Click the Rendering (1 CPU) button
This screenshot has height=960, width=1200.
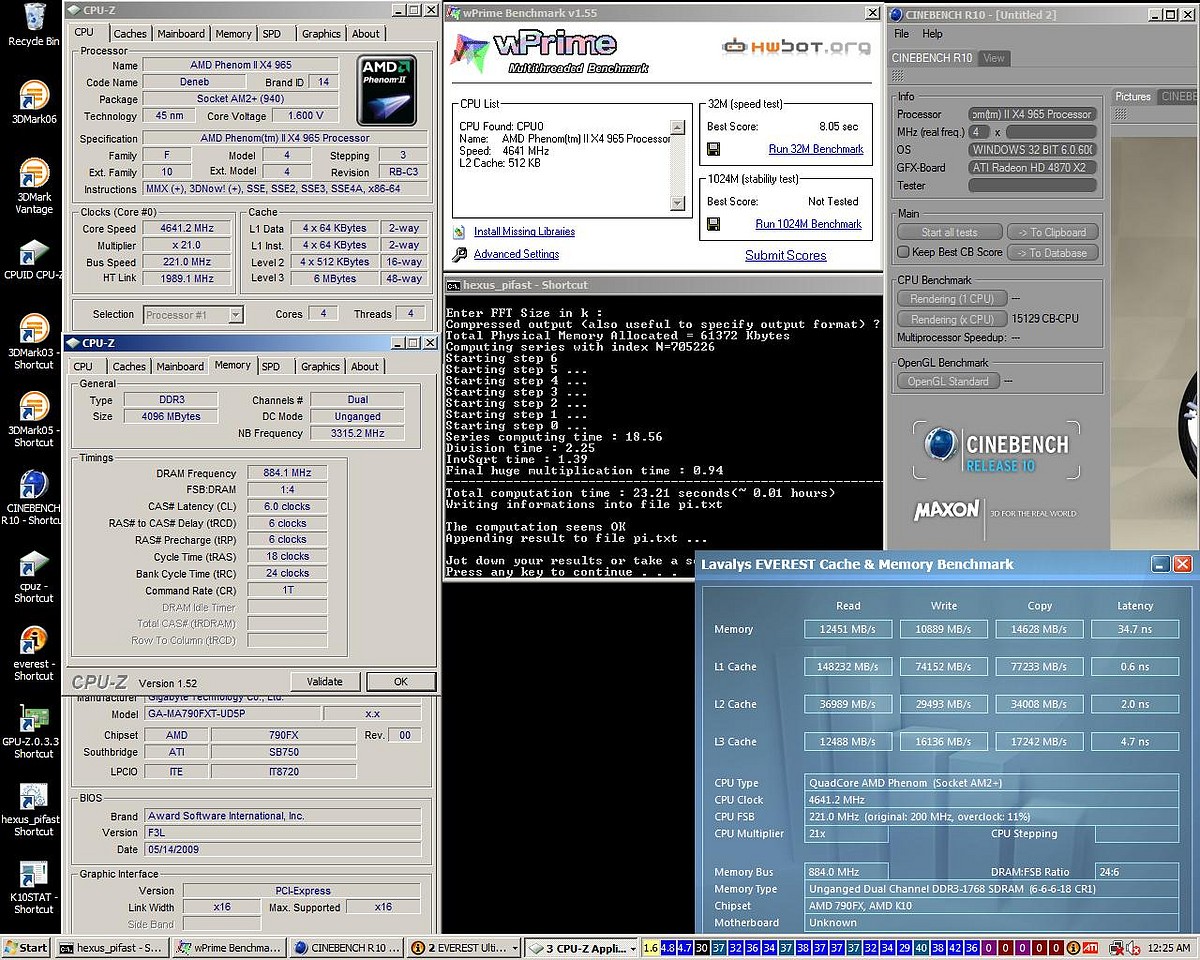point(952,298)
